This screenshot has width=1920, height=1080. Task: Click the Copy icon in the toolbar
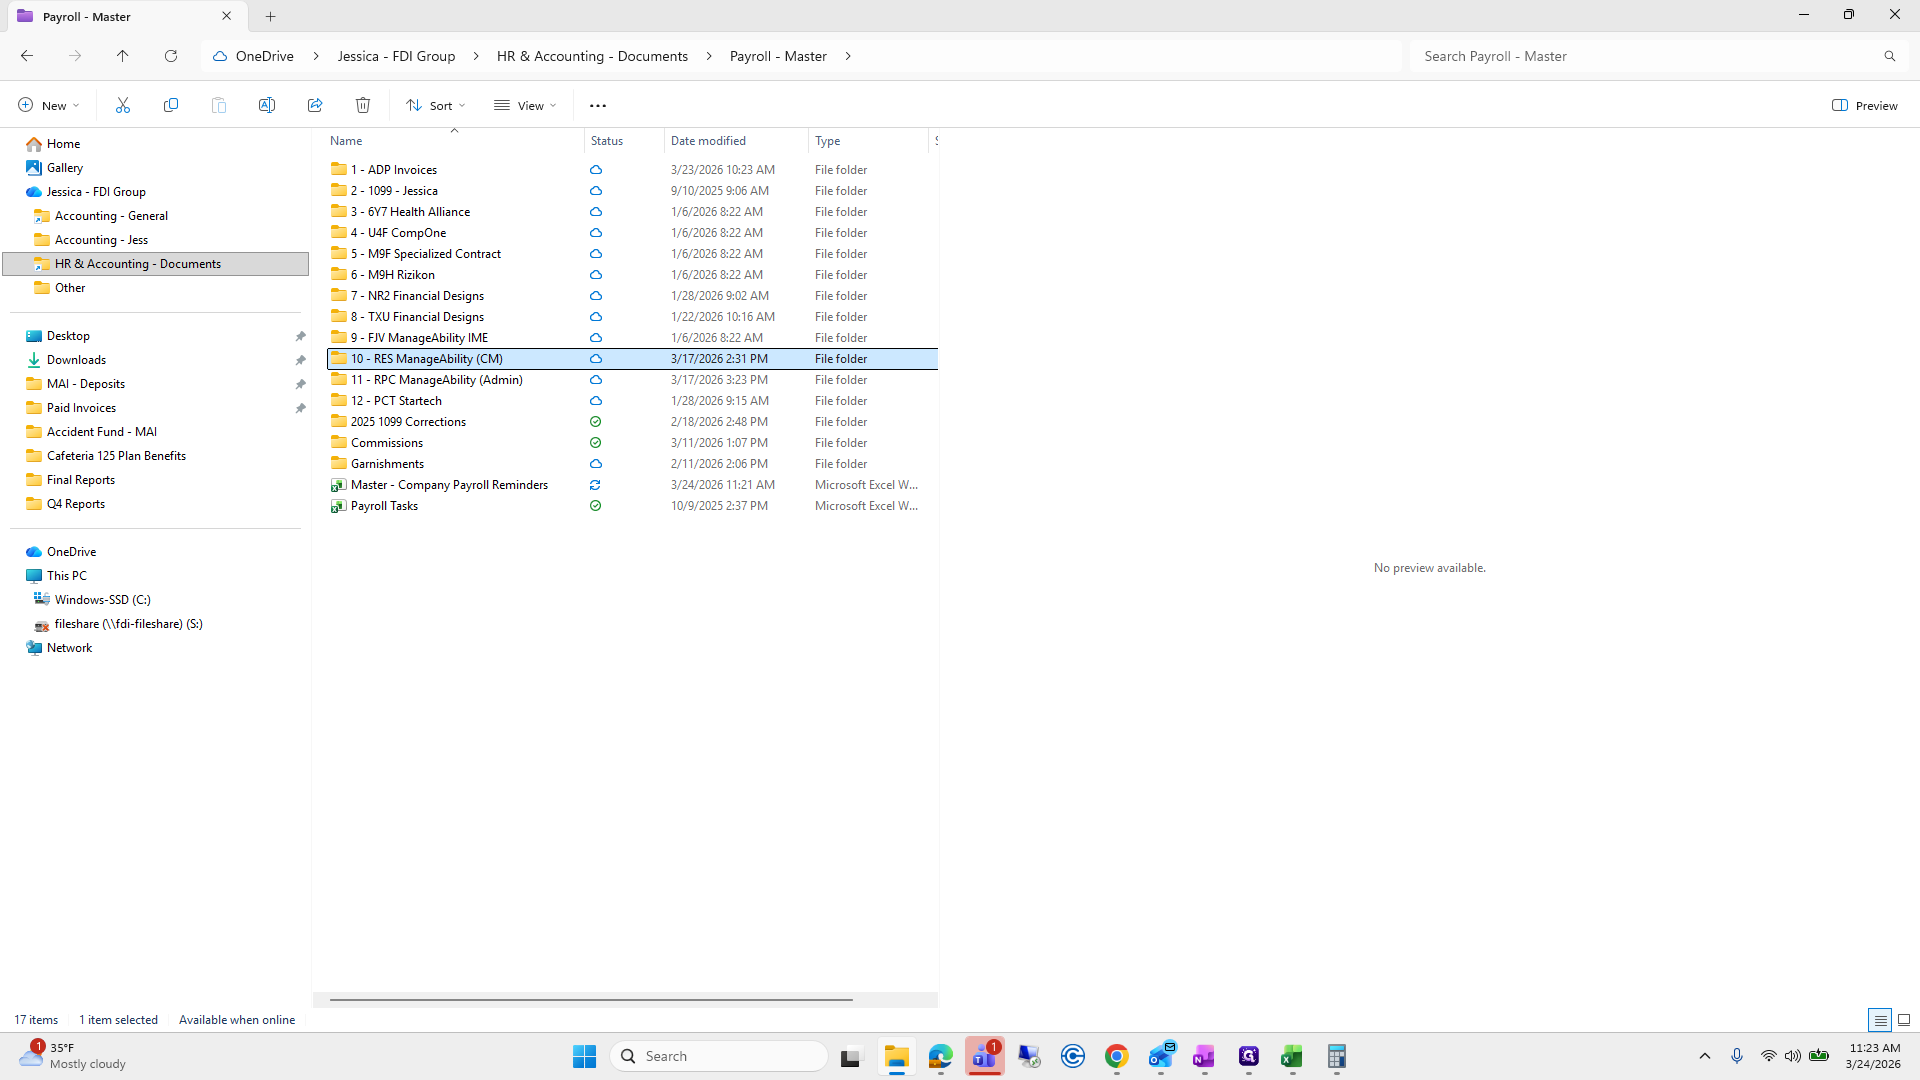(170, 105)
